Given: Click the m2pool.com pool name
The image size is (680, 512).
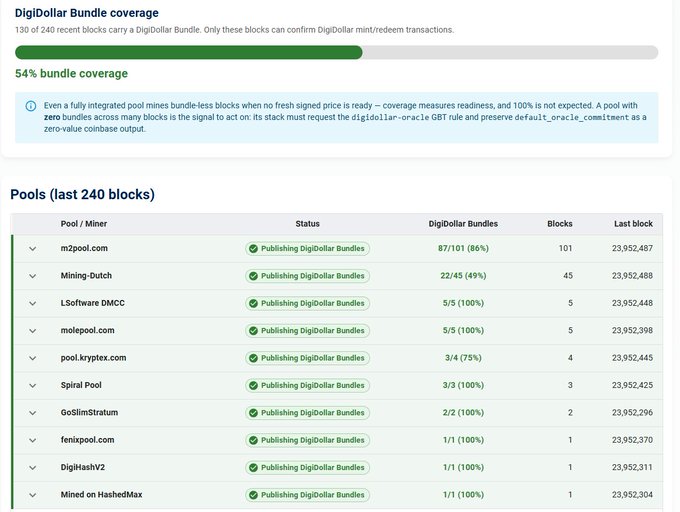Looking at the screenshot, I should 84,248.
